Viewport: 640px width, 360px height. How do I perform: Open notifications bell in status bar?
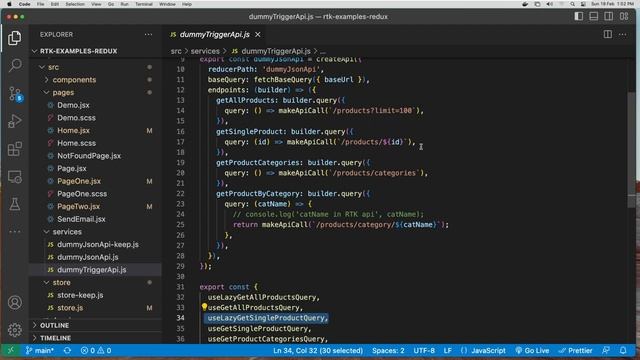pyautogui.click(x=623, y=351)
